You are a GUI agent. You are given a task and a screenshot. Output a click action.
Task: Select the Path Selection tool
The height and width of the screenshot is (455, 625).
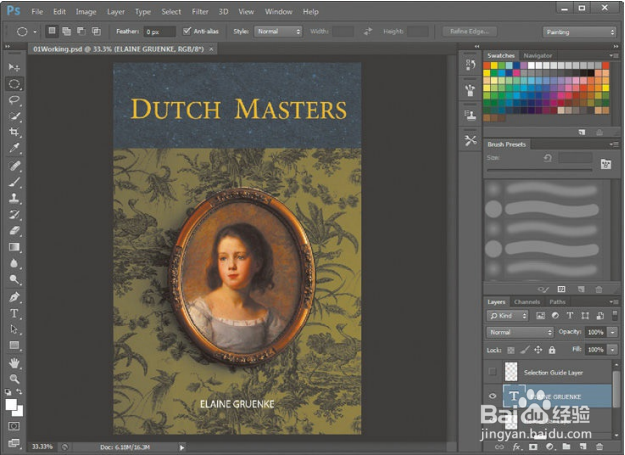14,329
